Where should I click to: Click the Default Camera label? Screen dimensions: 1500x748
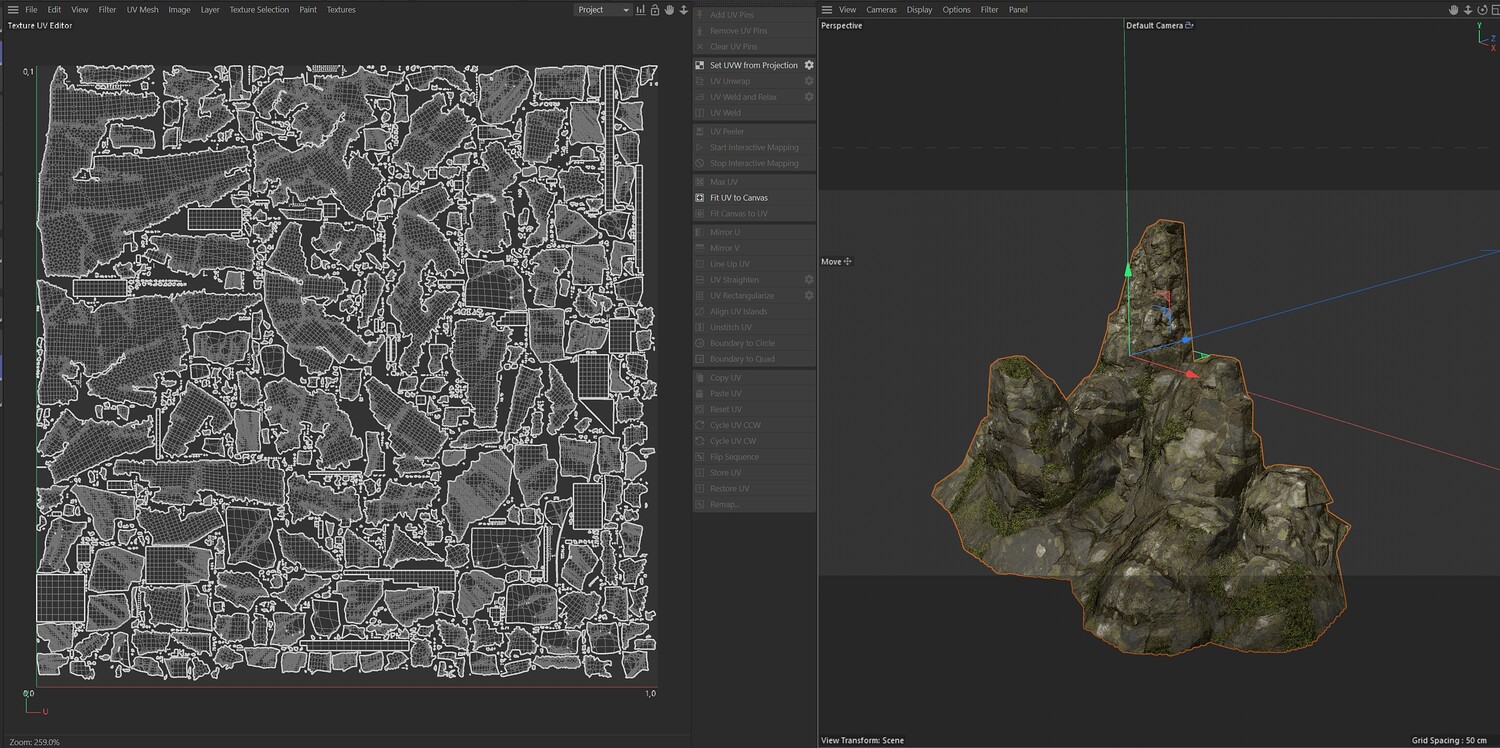[1154, 26]
